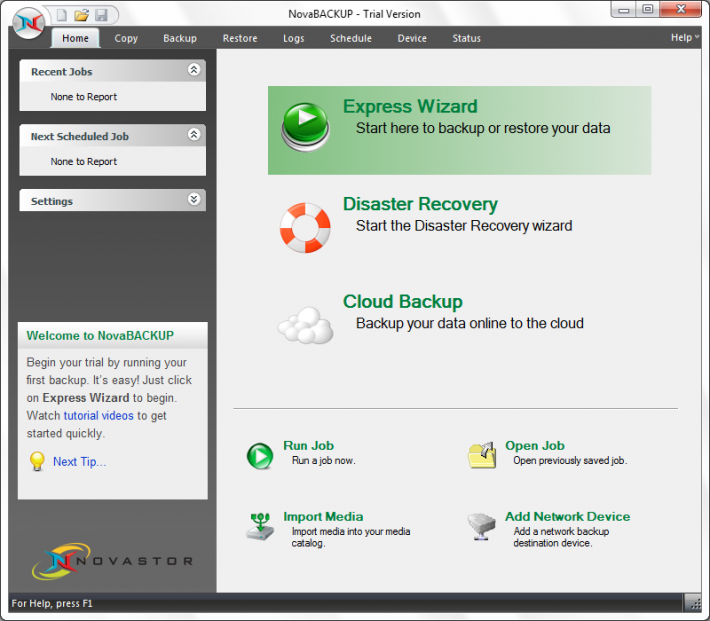Click the green Express Wizard play button
Screen dimensions: 710x621
pyautogui.click(x=305, y=127)
